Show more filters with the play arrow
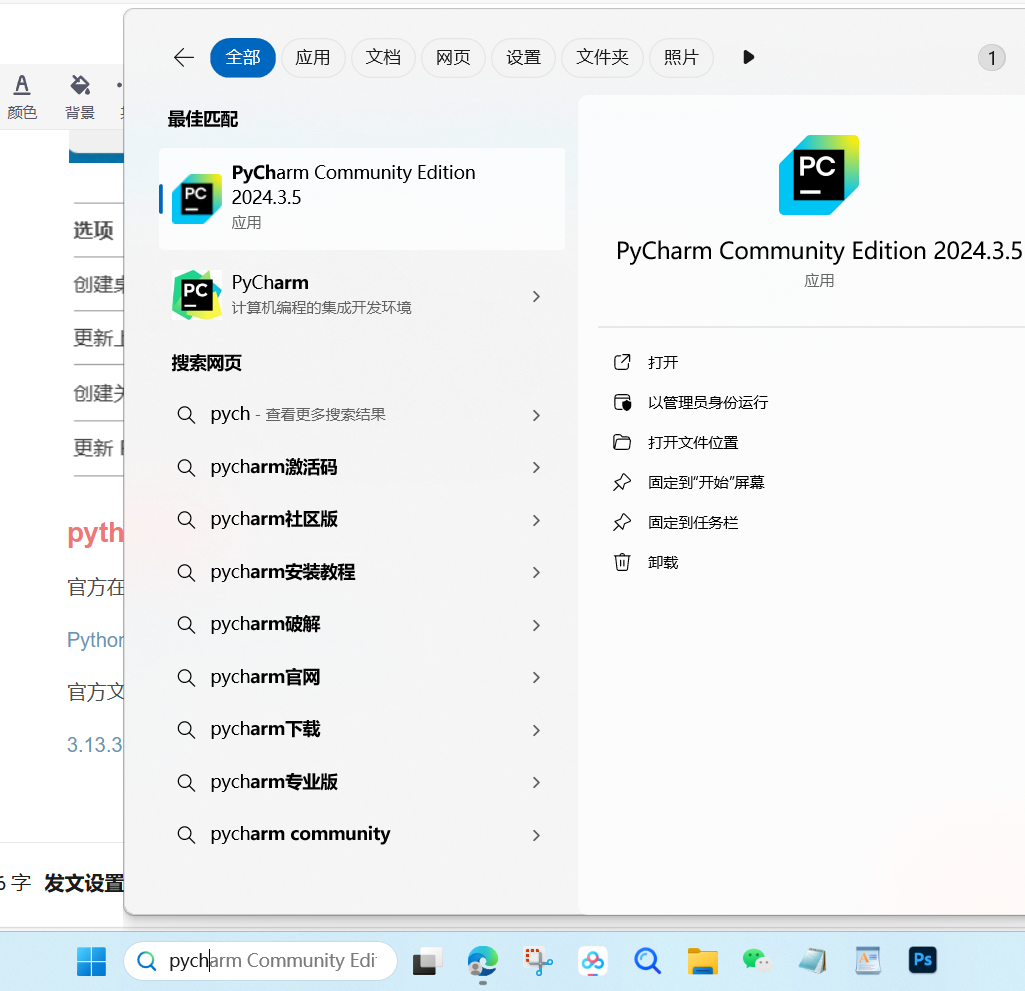This screenshot has height=991, width=1025. [x=748, y=58]
